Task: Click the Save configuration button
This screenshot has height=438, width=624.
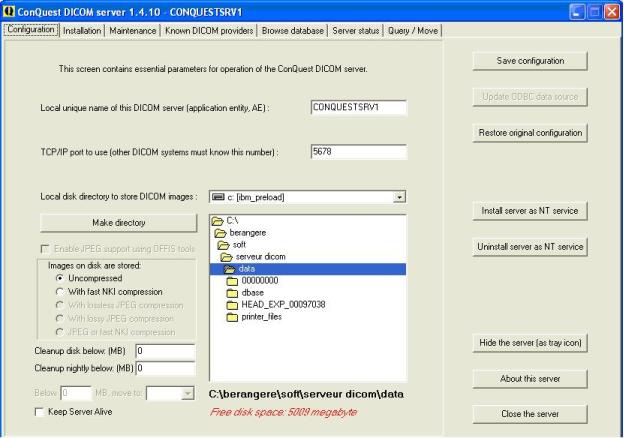Action: pos(530,61)
